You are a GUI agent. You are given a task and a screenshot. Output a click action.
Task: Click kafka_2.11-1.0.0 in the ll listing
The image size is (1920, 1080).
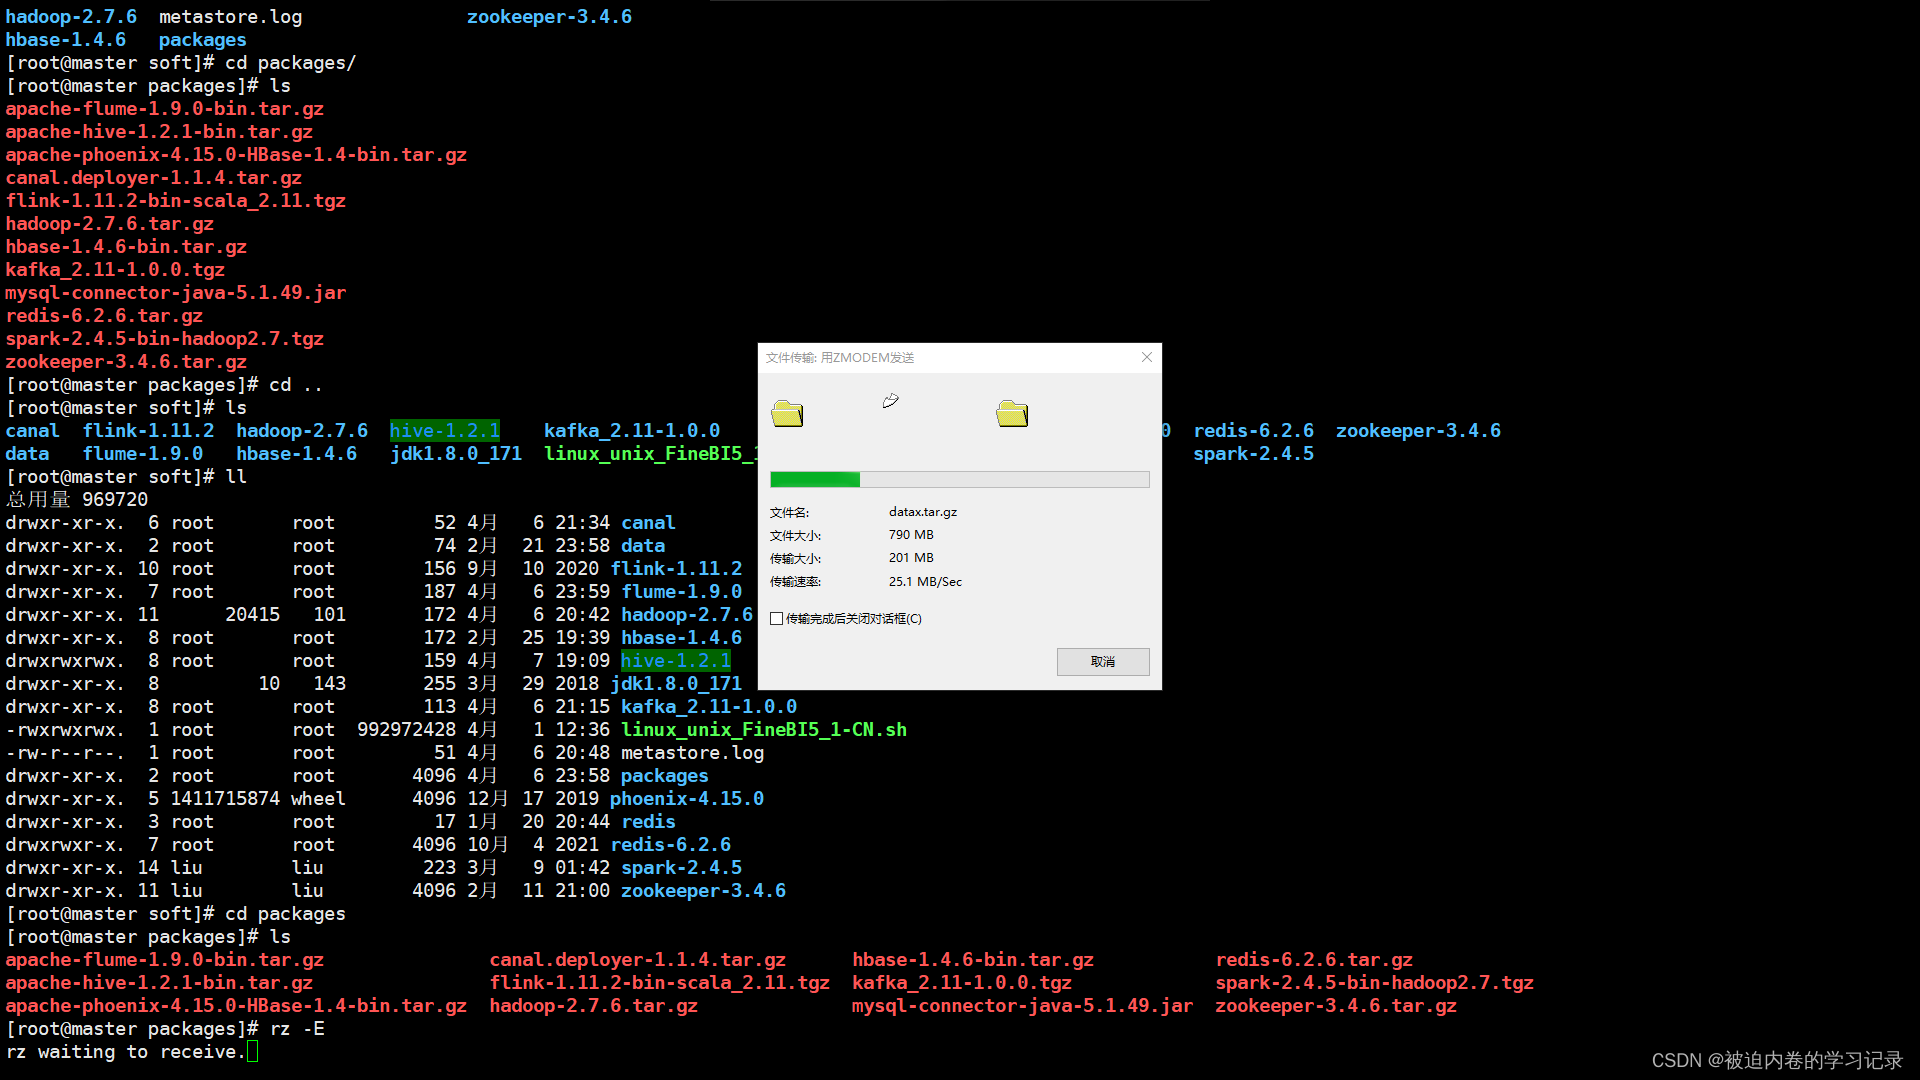(x=709, y=707)
